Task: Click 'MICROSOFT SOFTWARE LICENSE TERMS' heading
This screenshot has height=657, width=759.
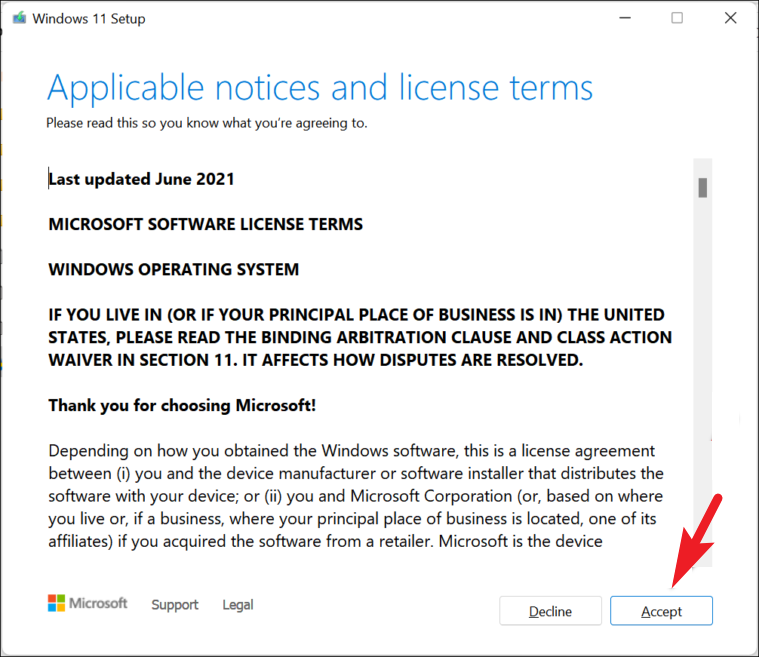Action: coord(206,224)
